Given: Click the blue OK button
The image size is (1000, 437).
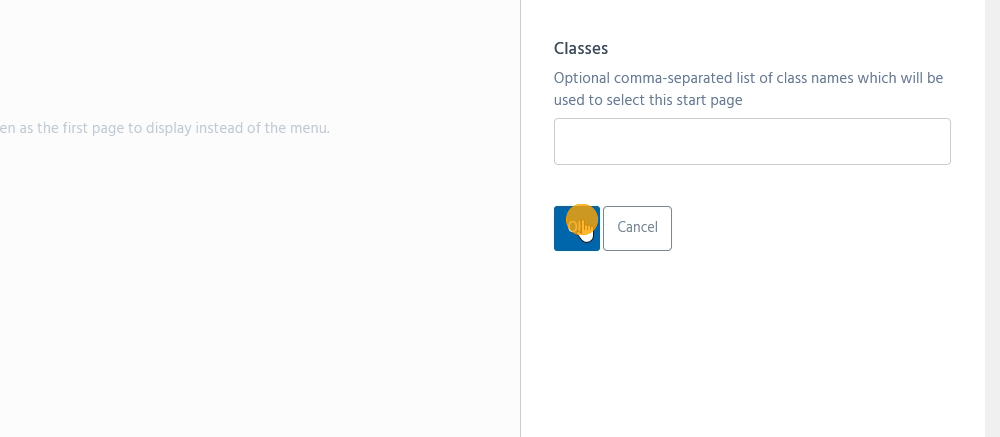Looking at the screenshot, I should pyautogui.click(x=576, y=229).
